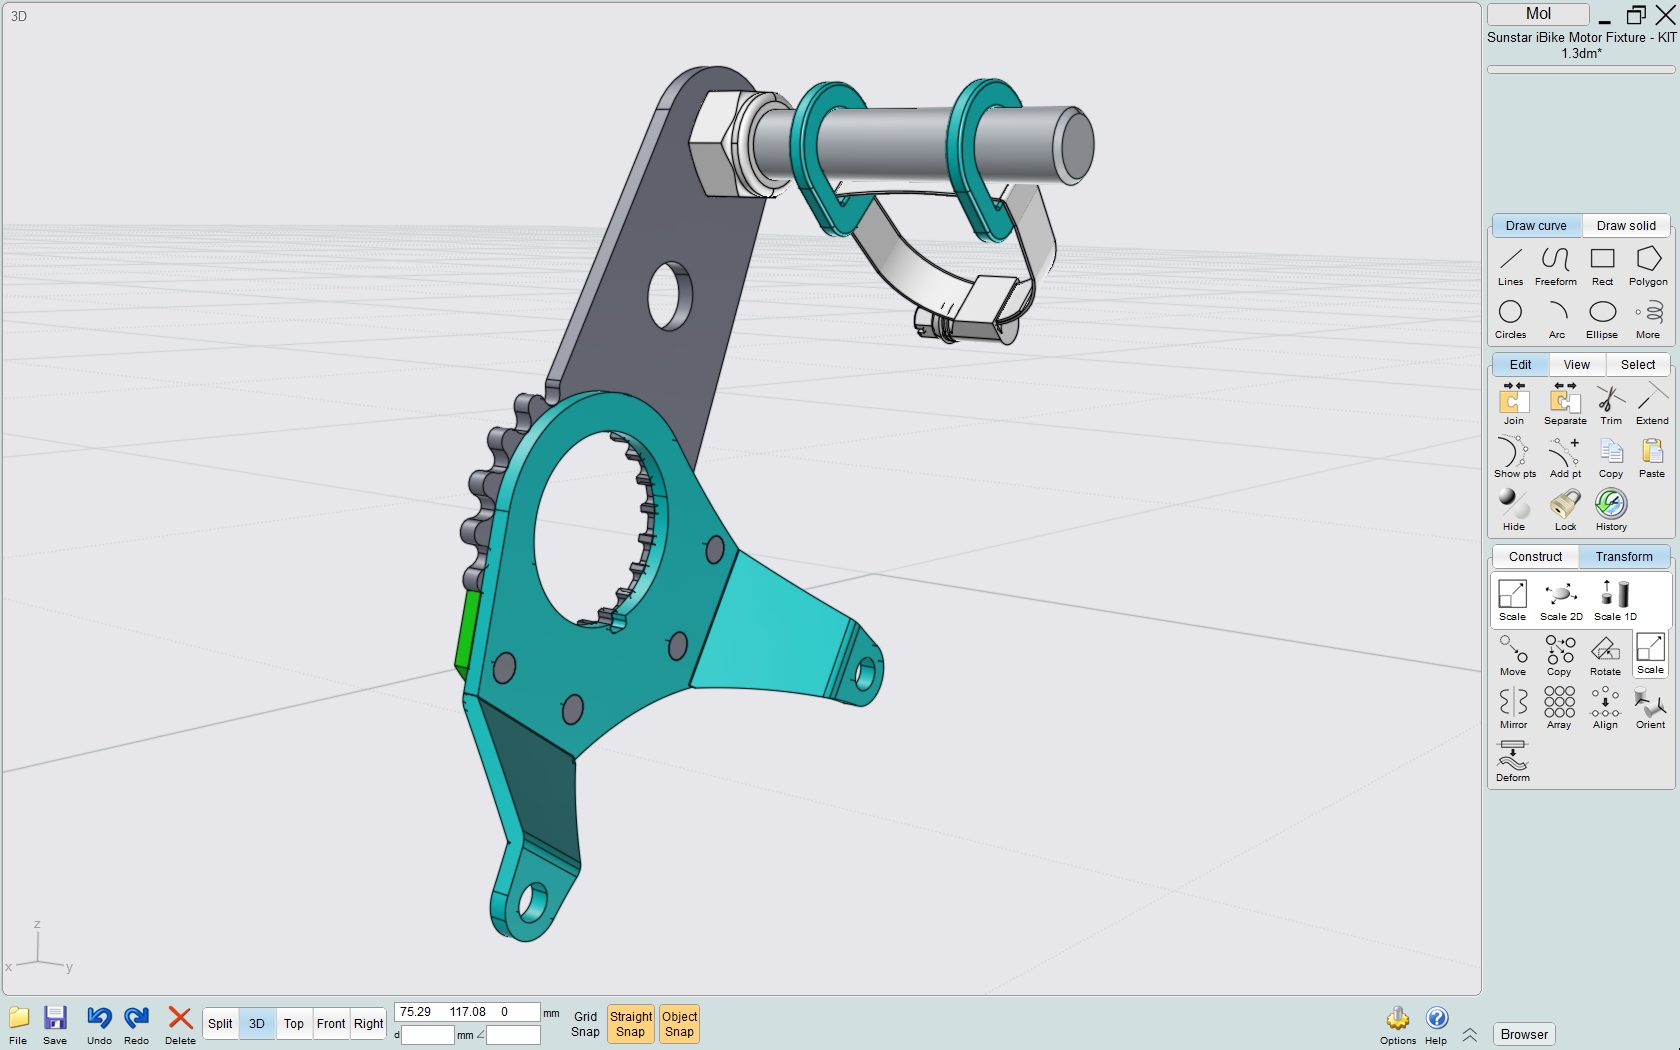Select the Orient transform tool
This screenshot has width=1680, height=1050.
1651,709
